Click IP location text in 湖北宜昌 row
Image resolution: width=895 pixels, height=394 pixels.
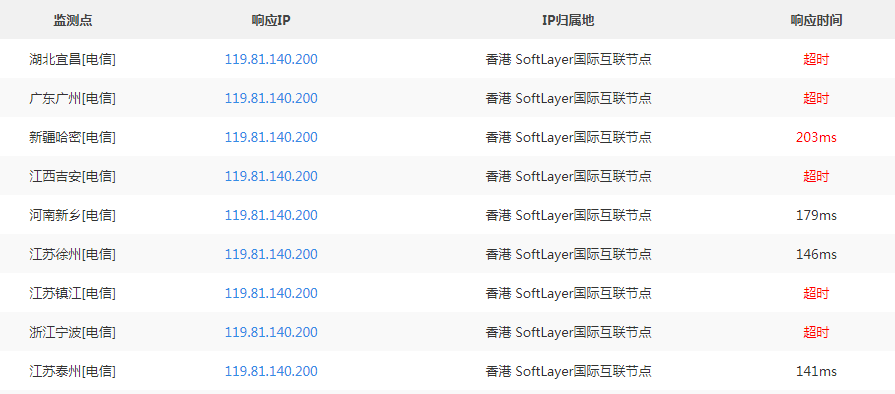pos(569,59)
